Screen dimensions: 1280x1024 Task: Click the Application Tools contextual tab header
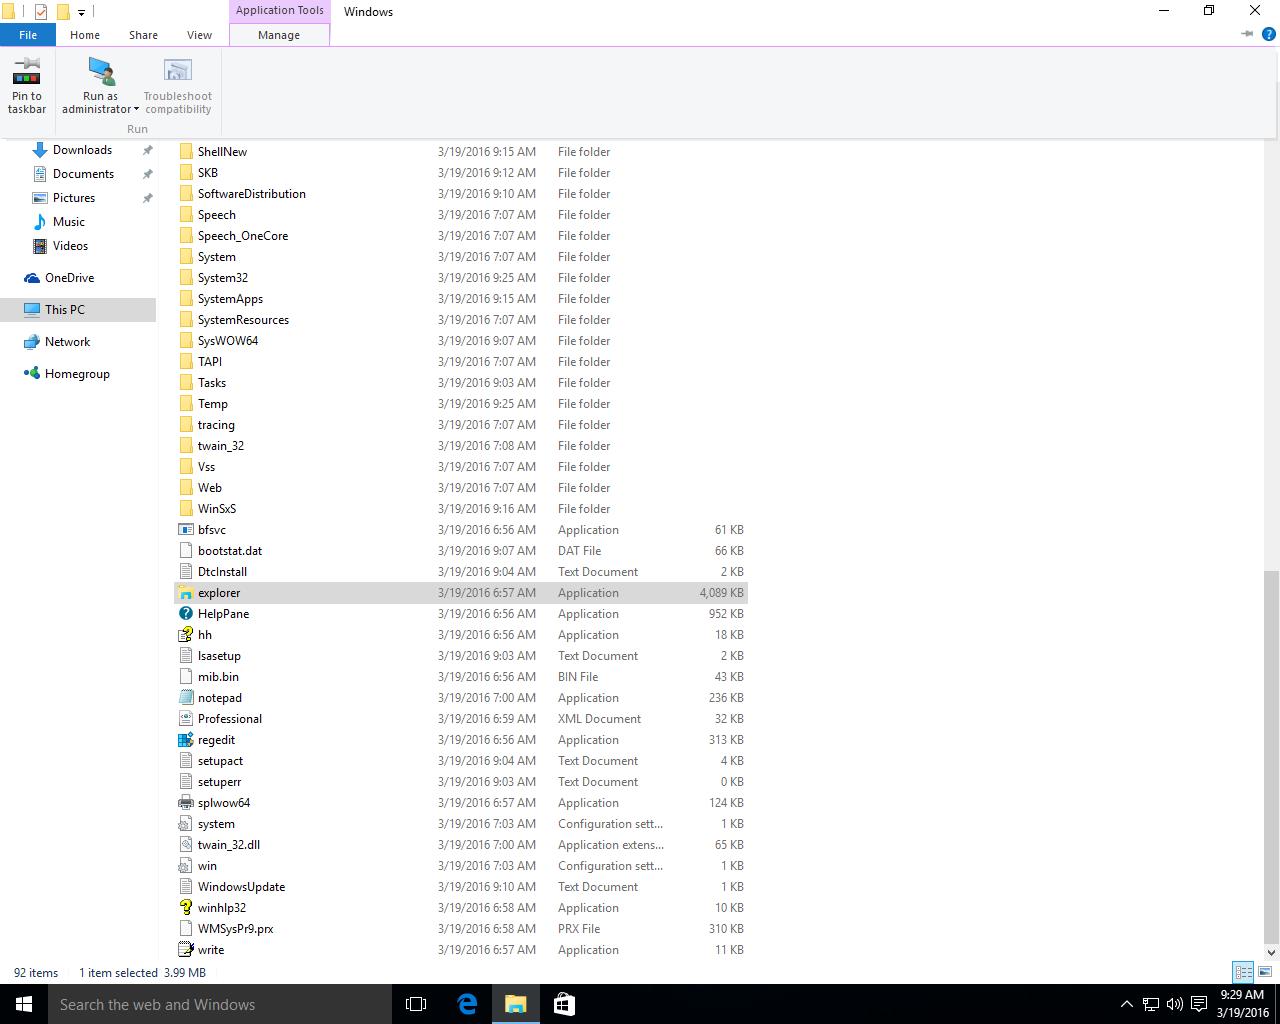point(279,11)
